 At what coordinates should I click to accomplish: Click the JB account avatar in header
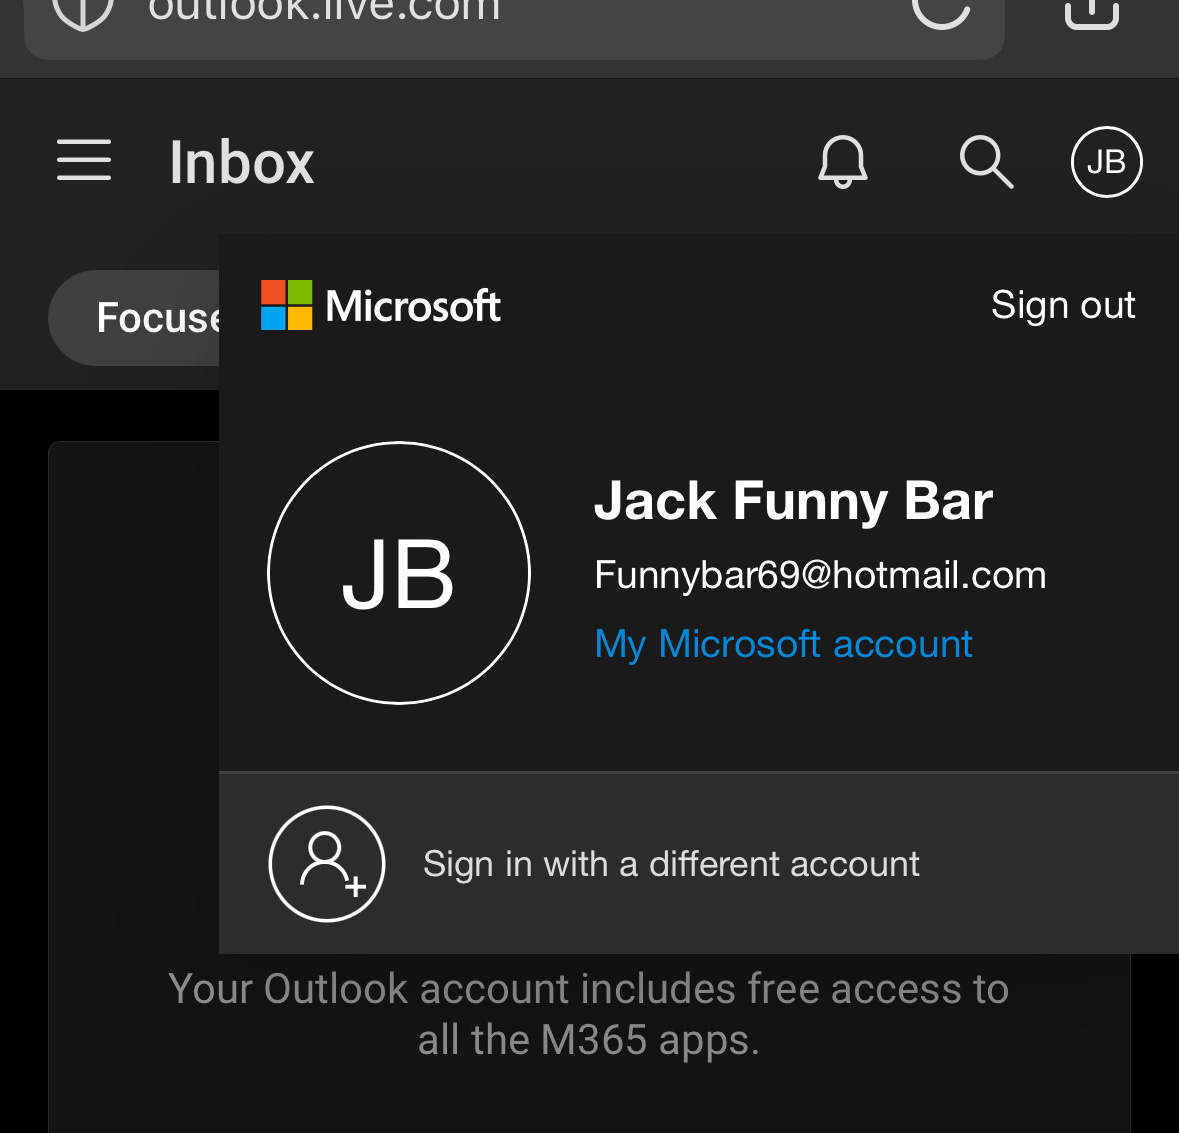click(1106, 162)
